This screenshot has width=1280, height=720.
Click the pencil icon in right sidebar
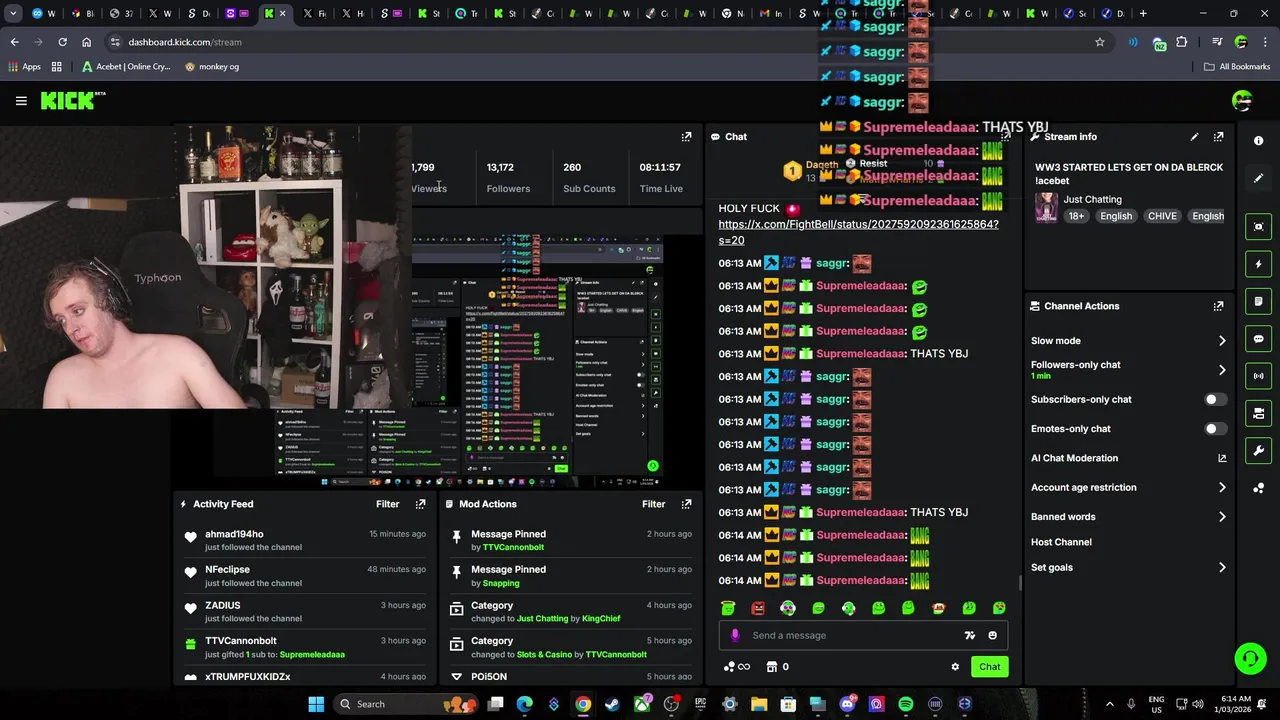1259,178
